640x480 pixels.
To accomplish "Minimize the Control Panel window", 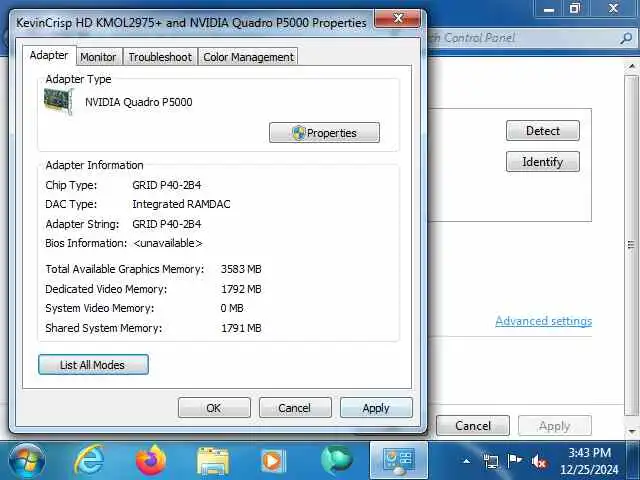I will [549, 9].
